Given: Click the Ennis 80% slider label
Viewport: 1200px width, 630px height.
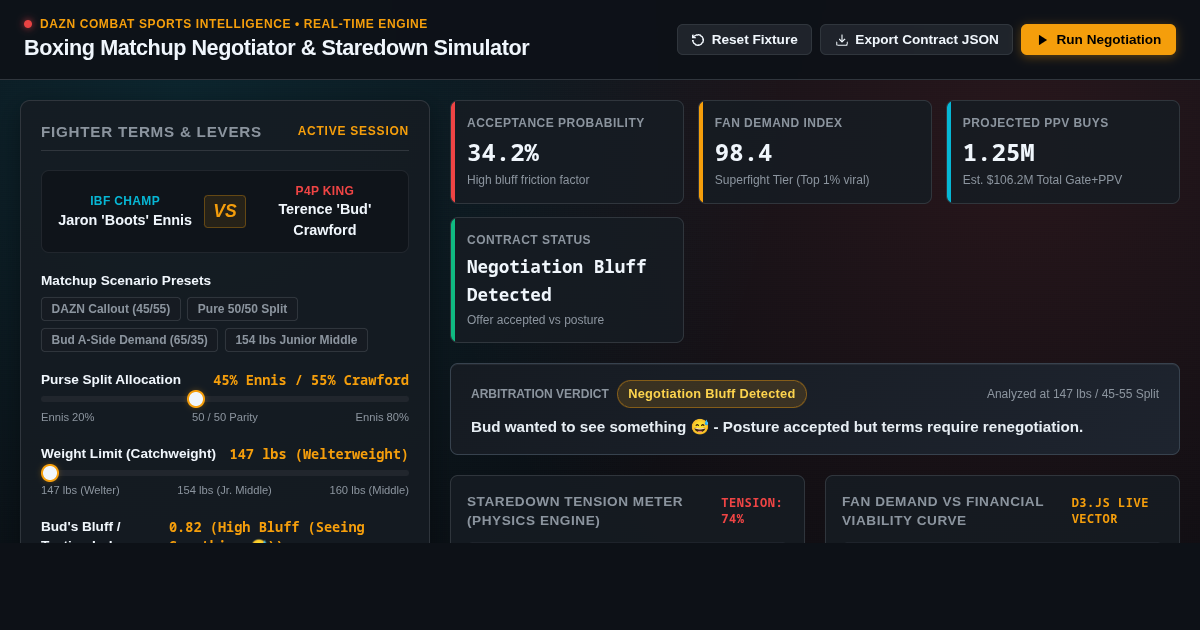Looking at the screenshot, I should coord(382,417).
